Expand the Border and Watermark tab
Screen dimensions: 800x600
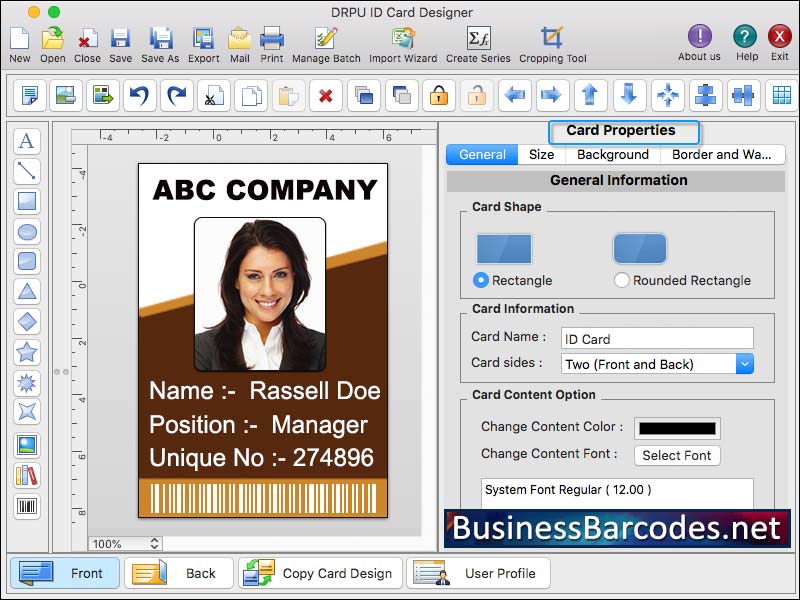(723, 155)
